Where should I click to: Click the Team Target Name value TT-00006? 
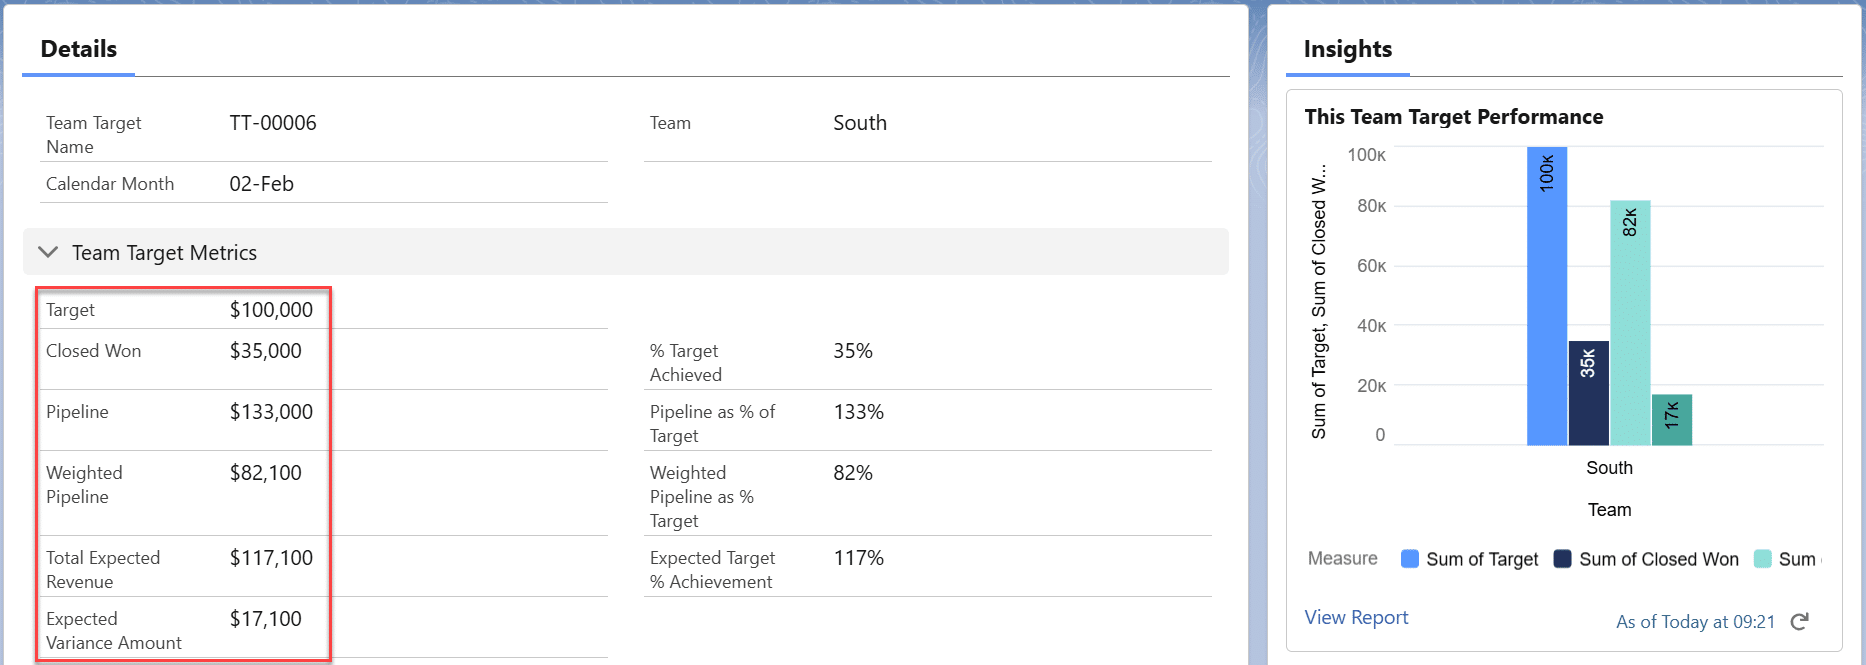tap(273, 123)
